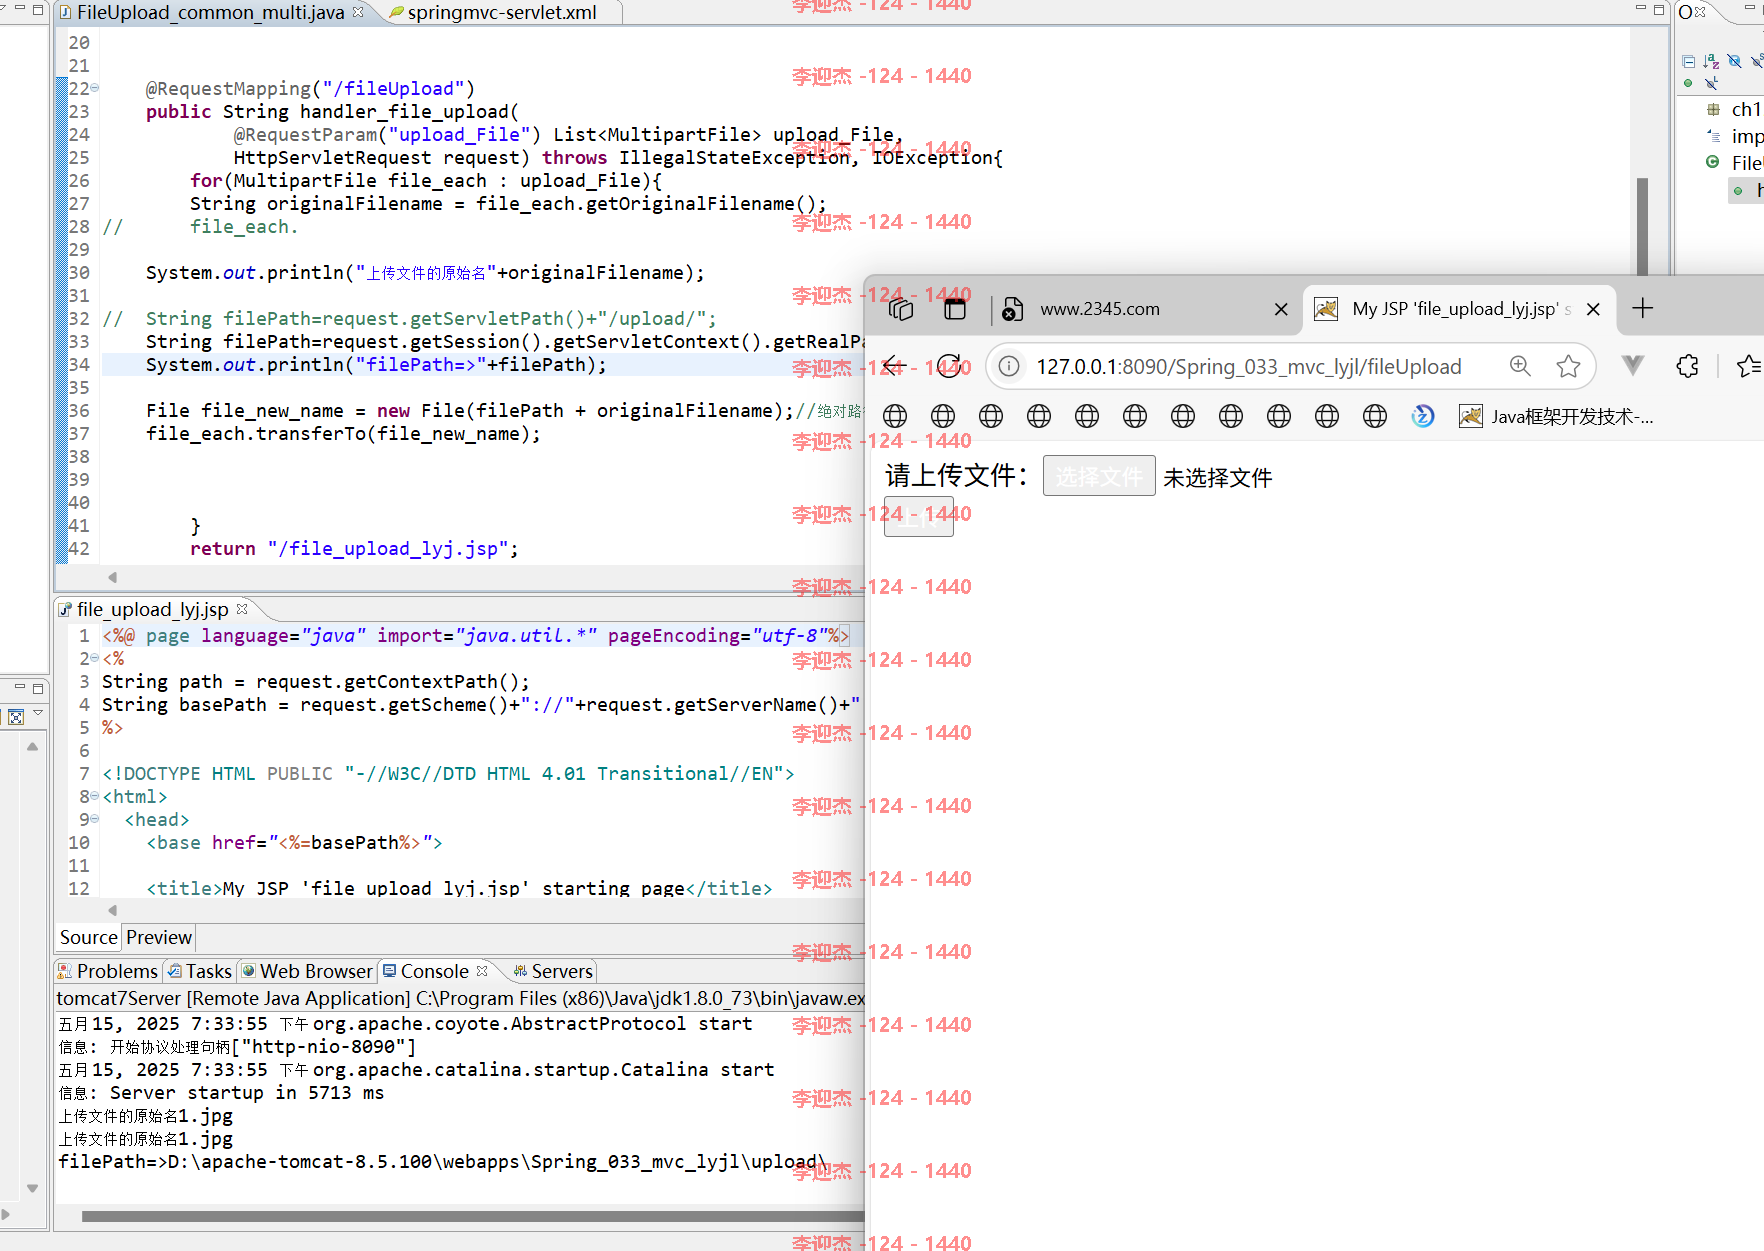Switch to the springmvc-servlet.xml editor tab
1764x1251 pixels.
click(501, 12)
